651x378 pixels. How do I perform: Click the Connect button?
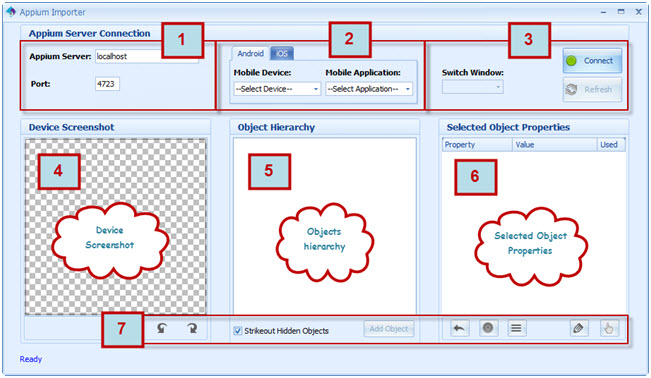coord(592,61)
